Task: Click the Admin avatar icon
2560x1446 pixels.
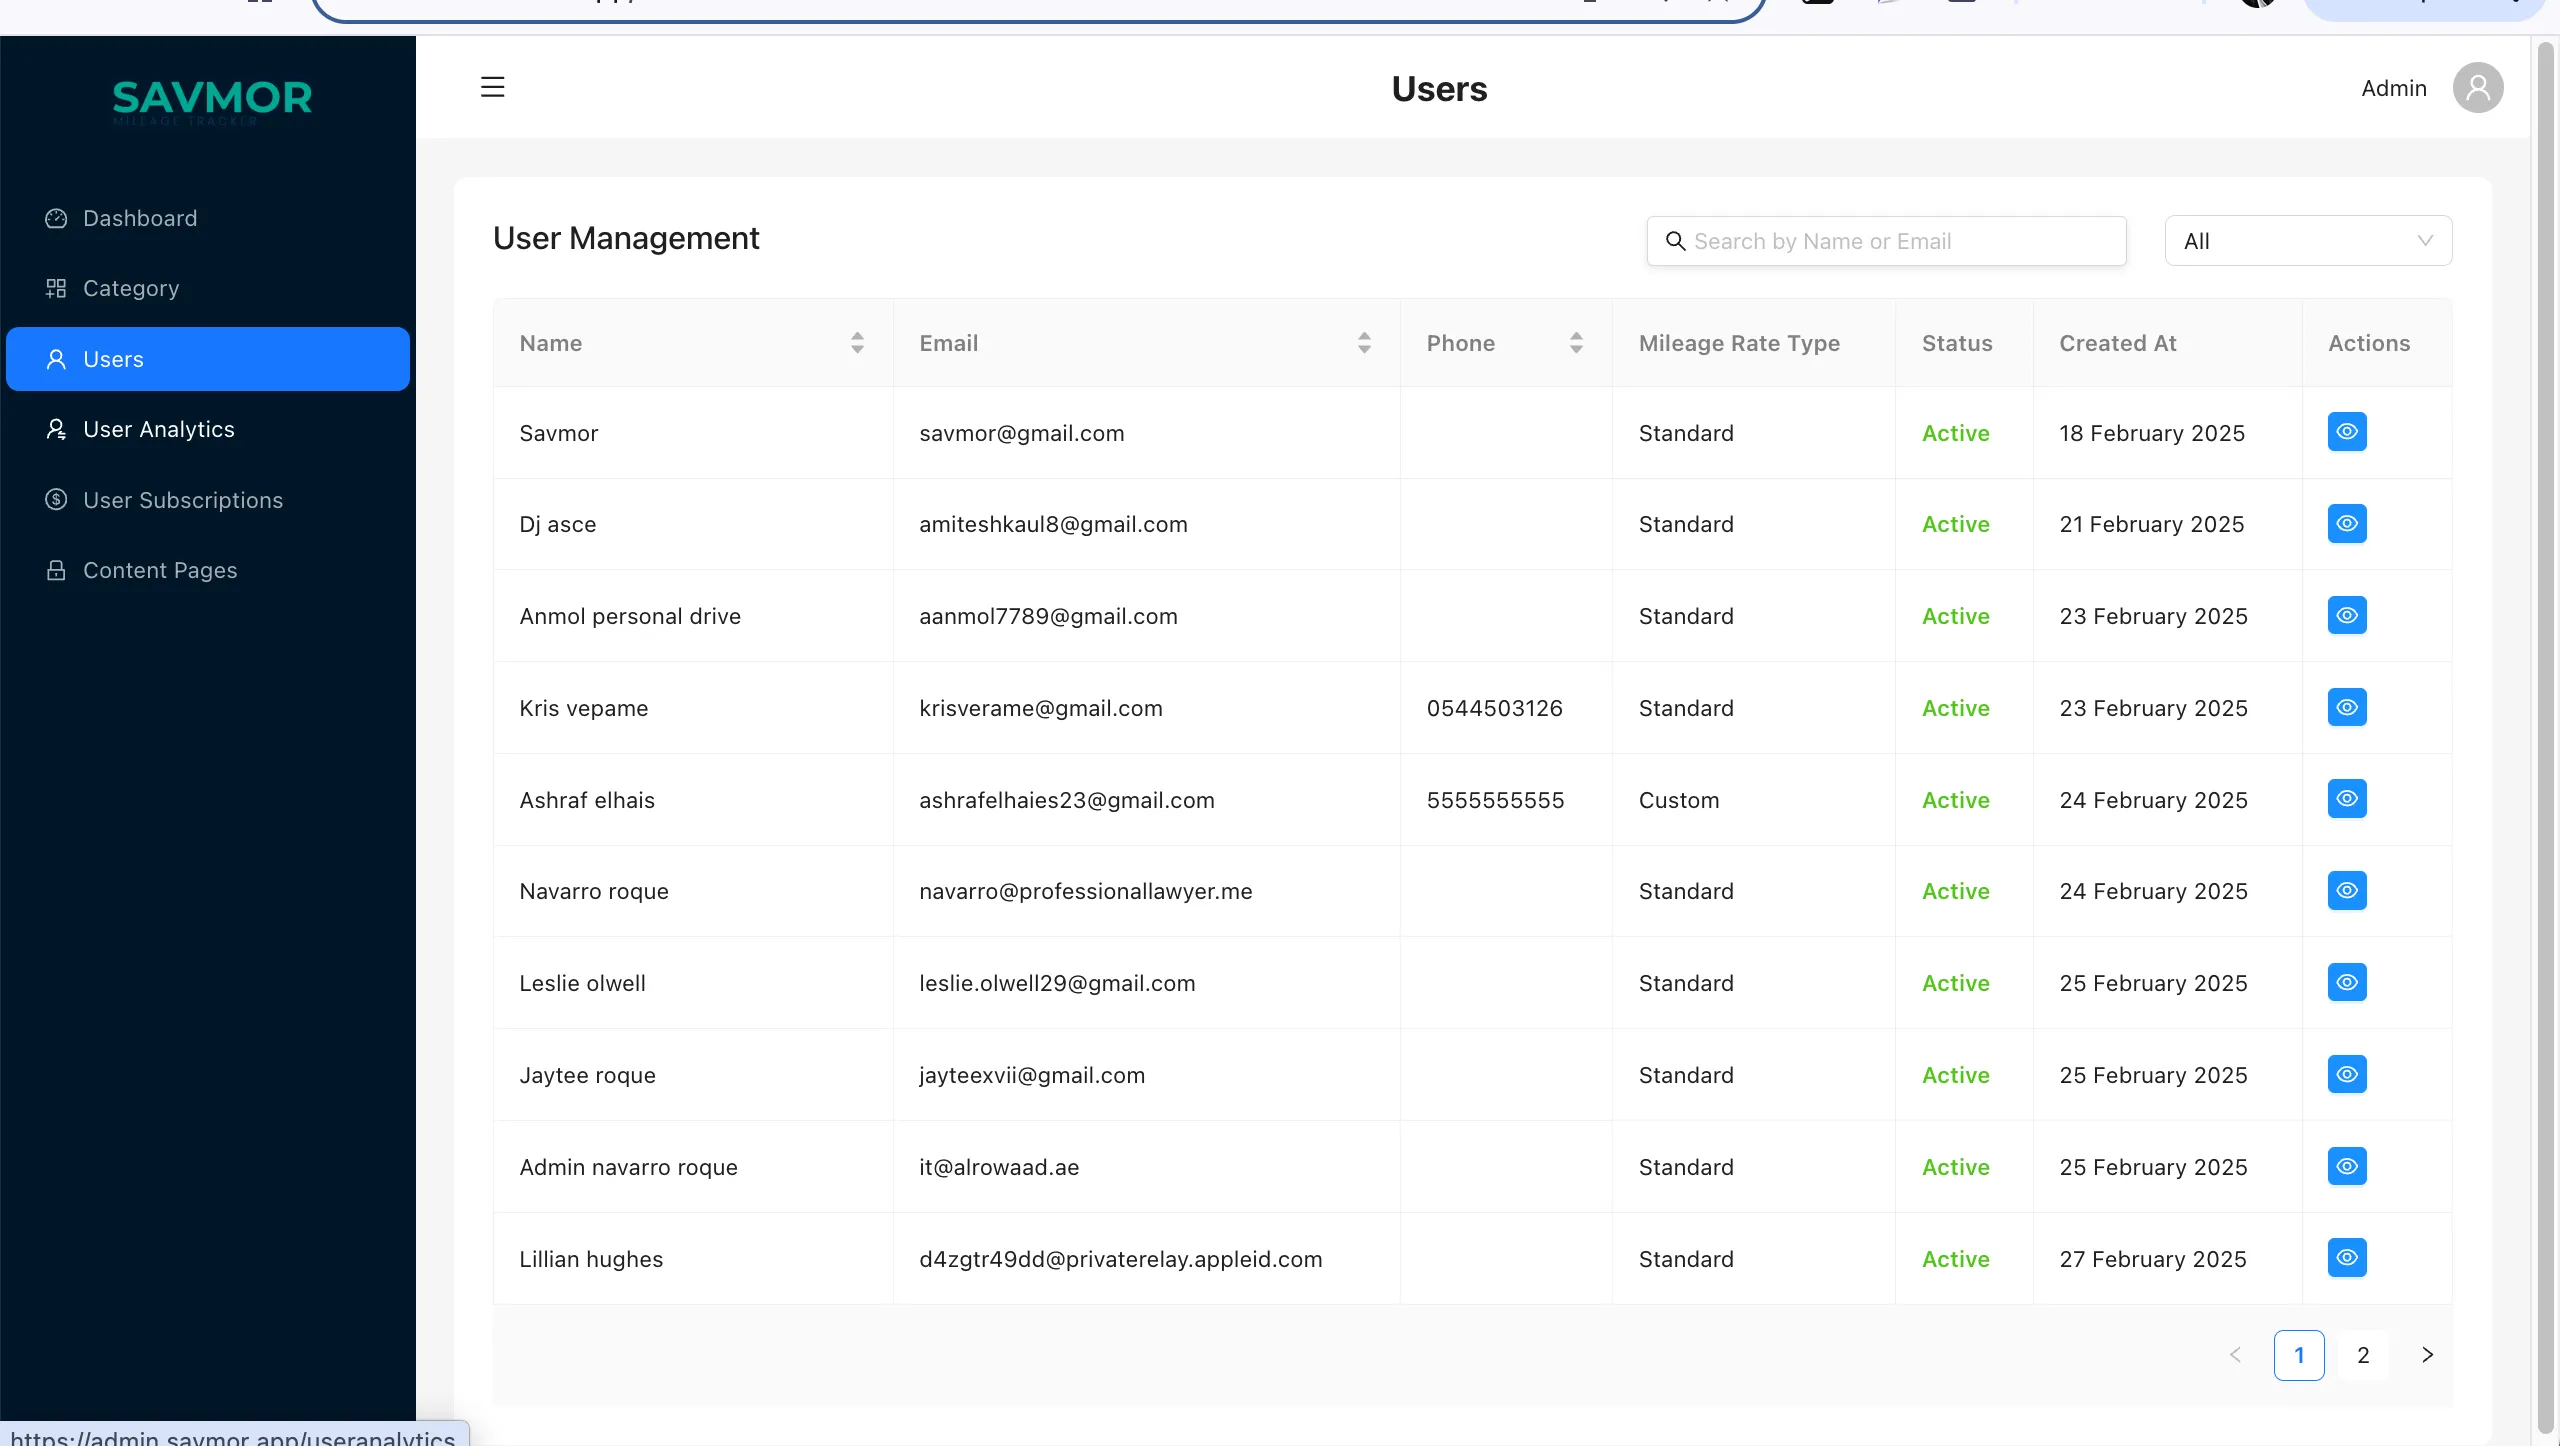Action: pos(2477,88)
